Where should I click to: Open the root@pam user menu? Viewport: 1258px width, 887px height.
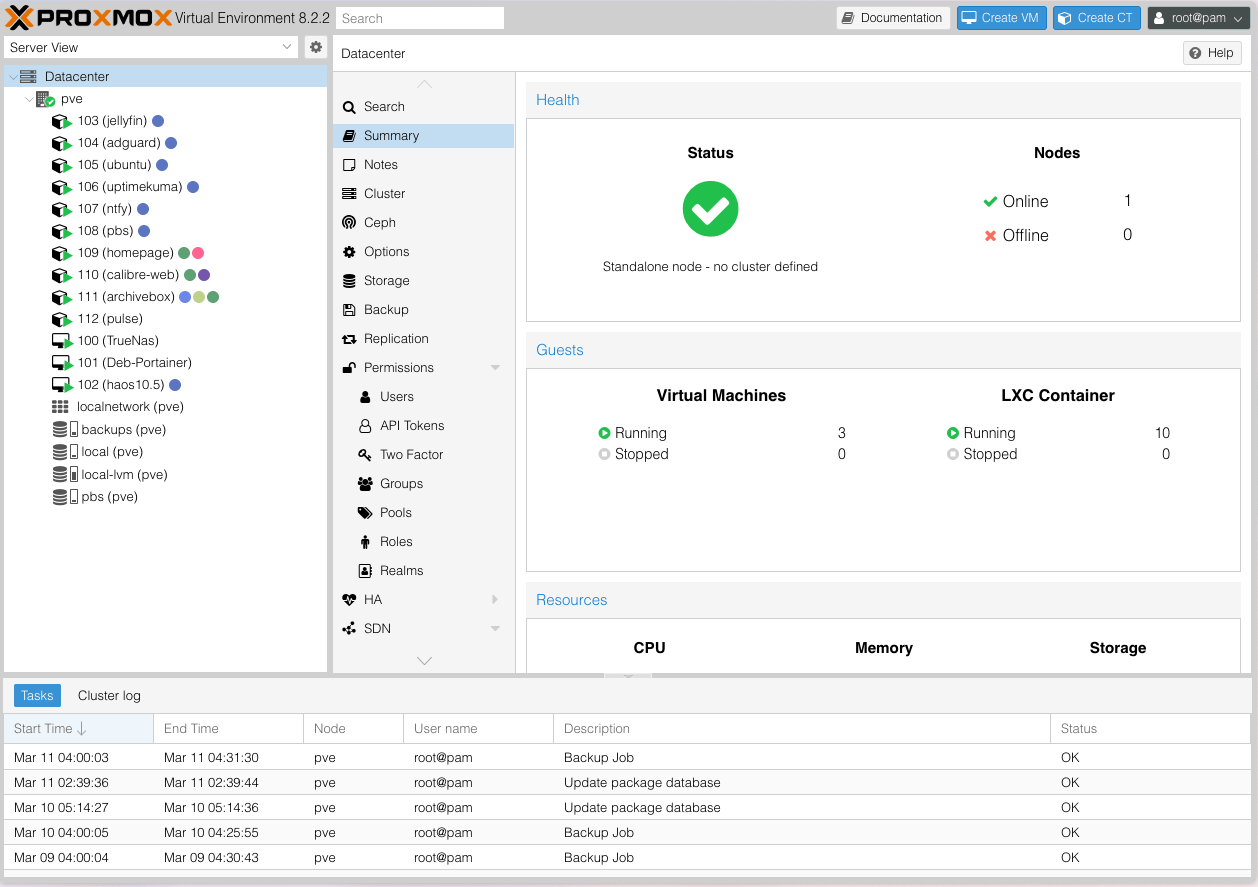pyautogui.click(x=1197, y=17)
